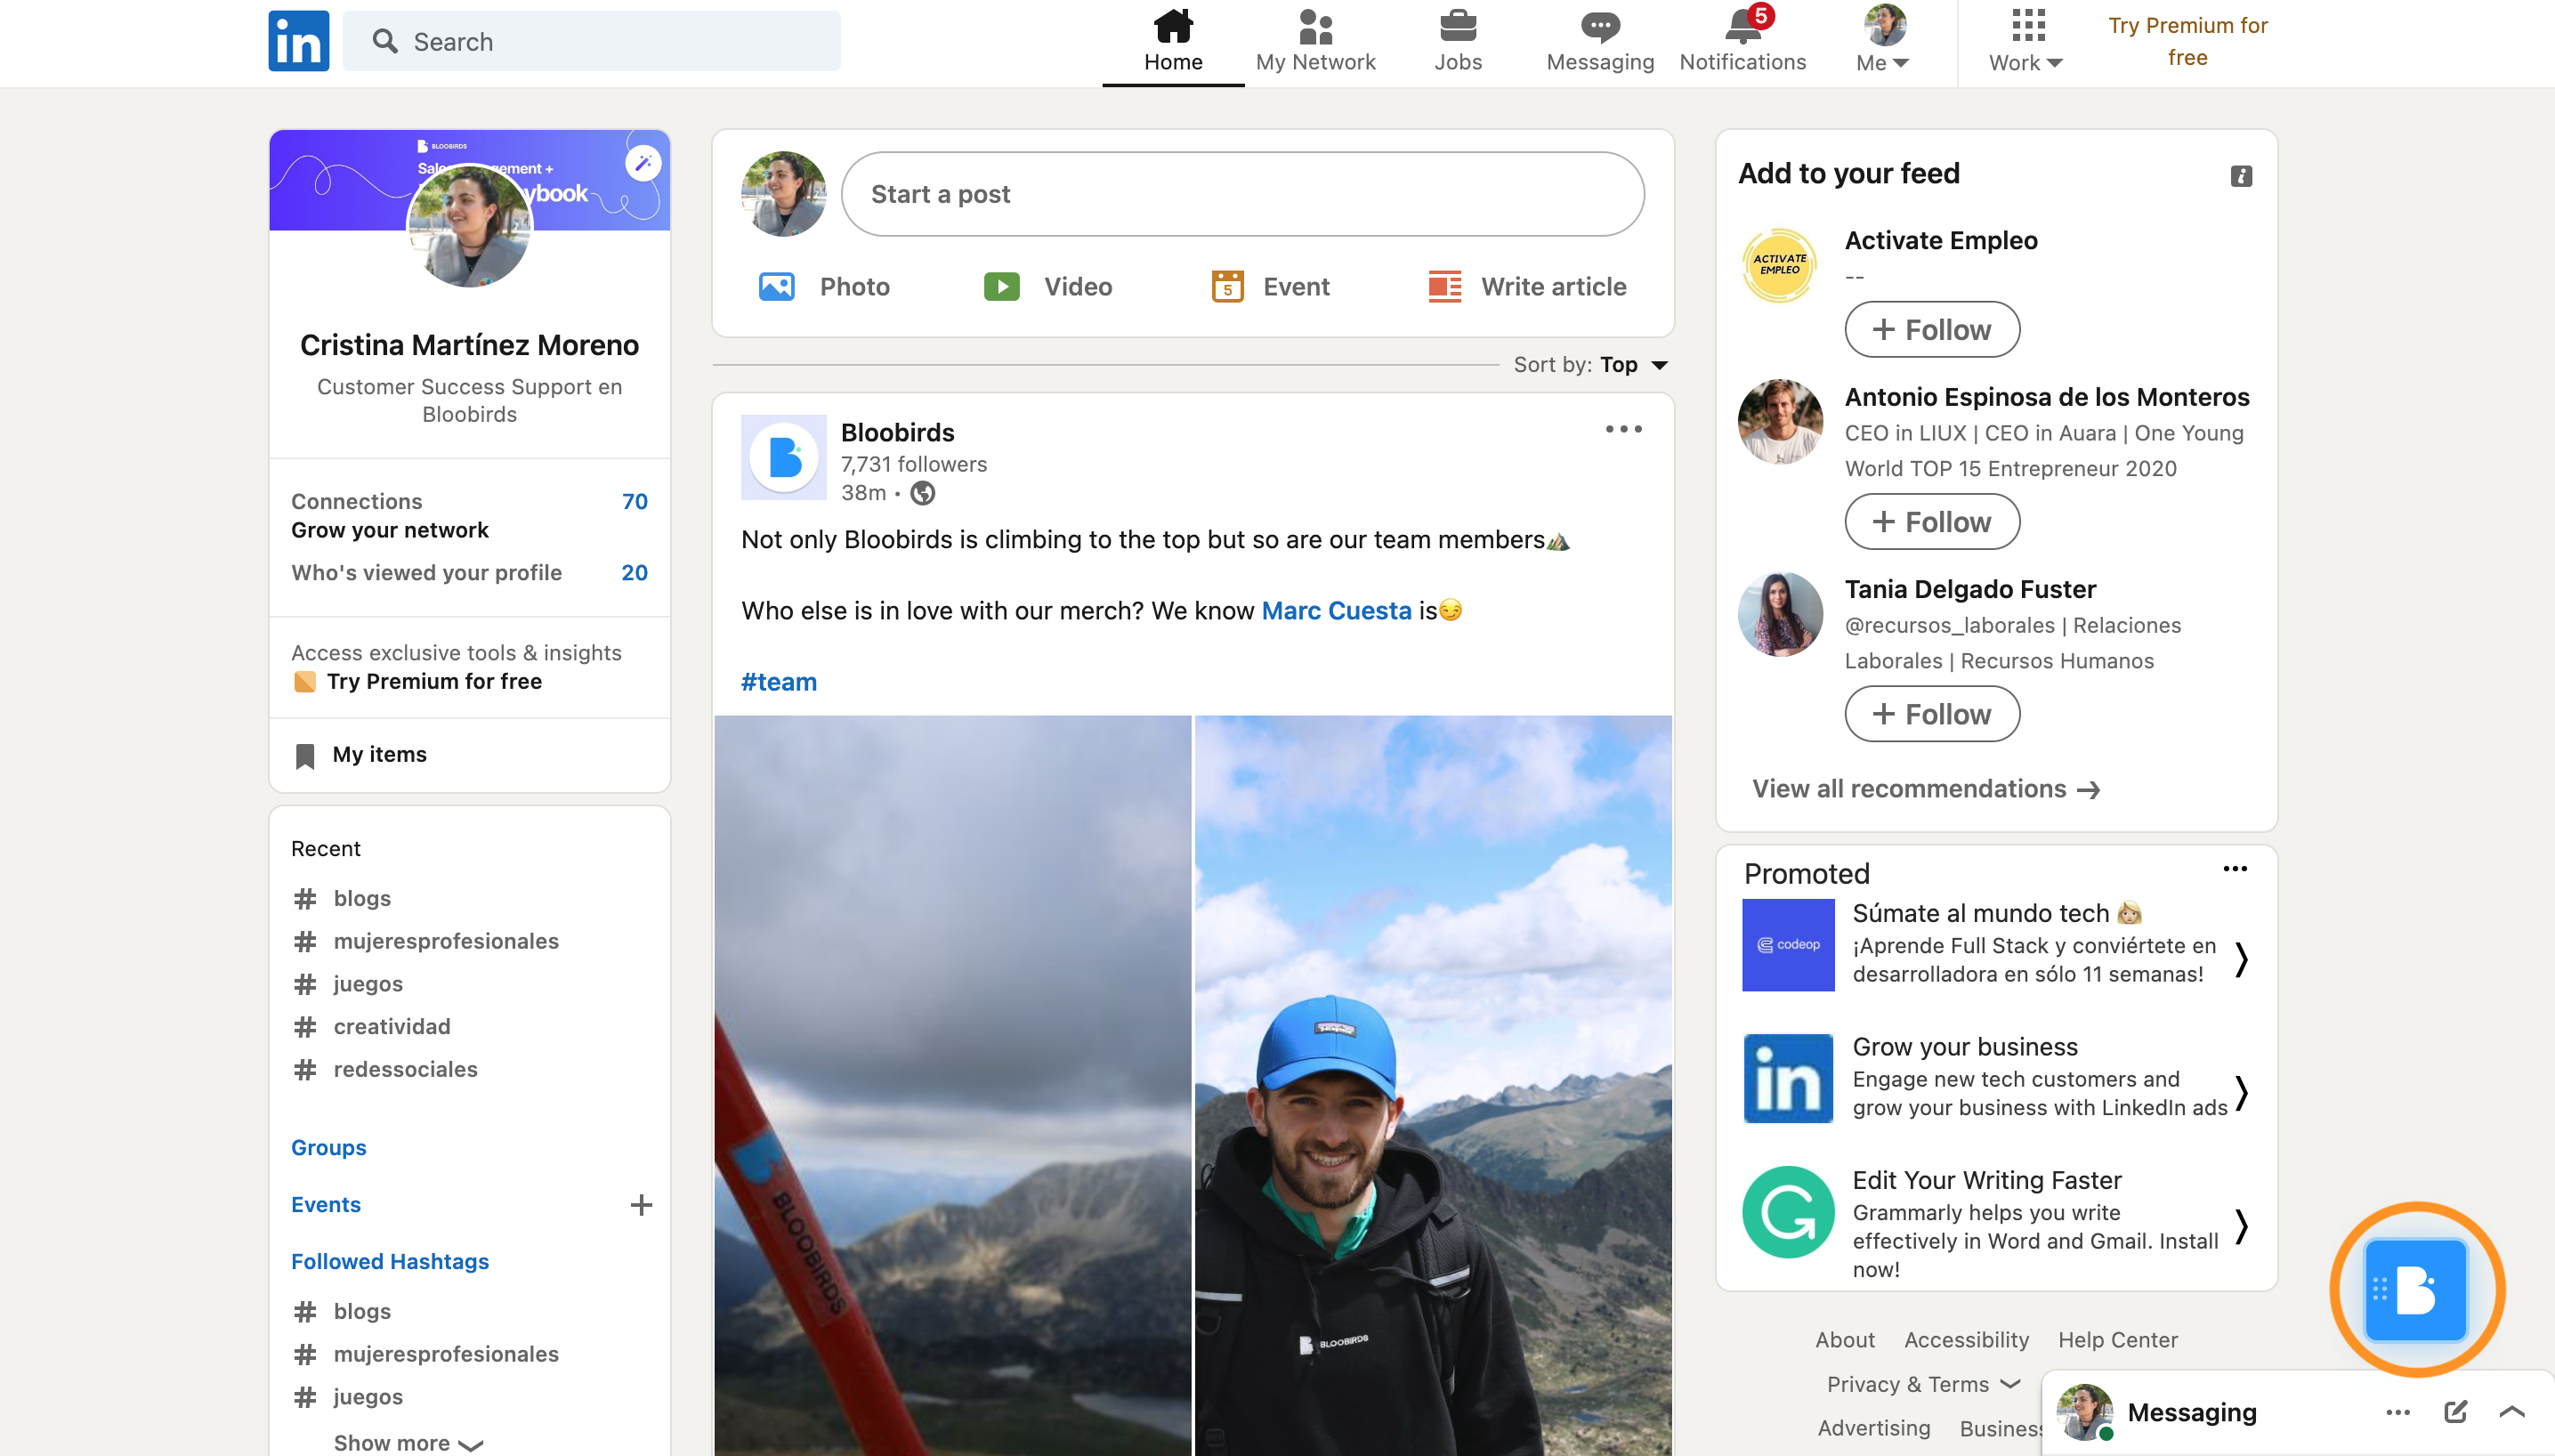Image resolution: width=2555 pixels, height=1456 pixels.
Task: Click the #team hashtag
Action: (x=778, y=681)
